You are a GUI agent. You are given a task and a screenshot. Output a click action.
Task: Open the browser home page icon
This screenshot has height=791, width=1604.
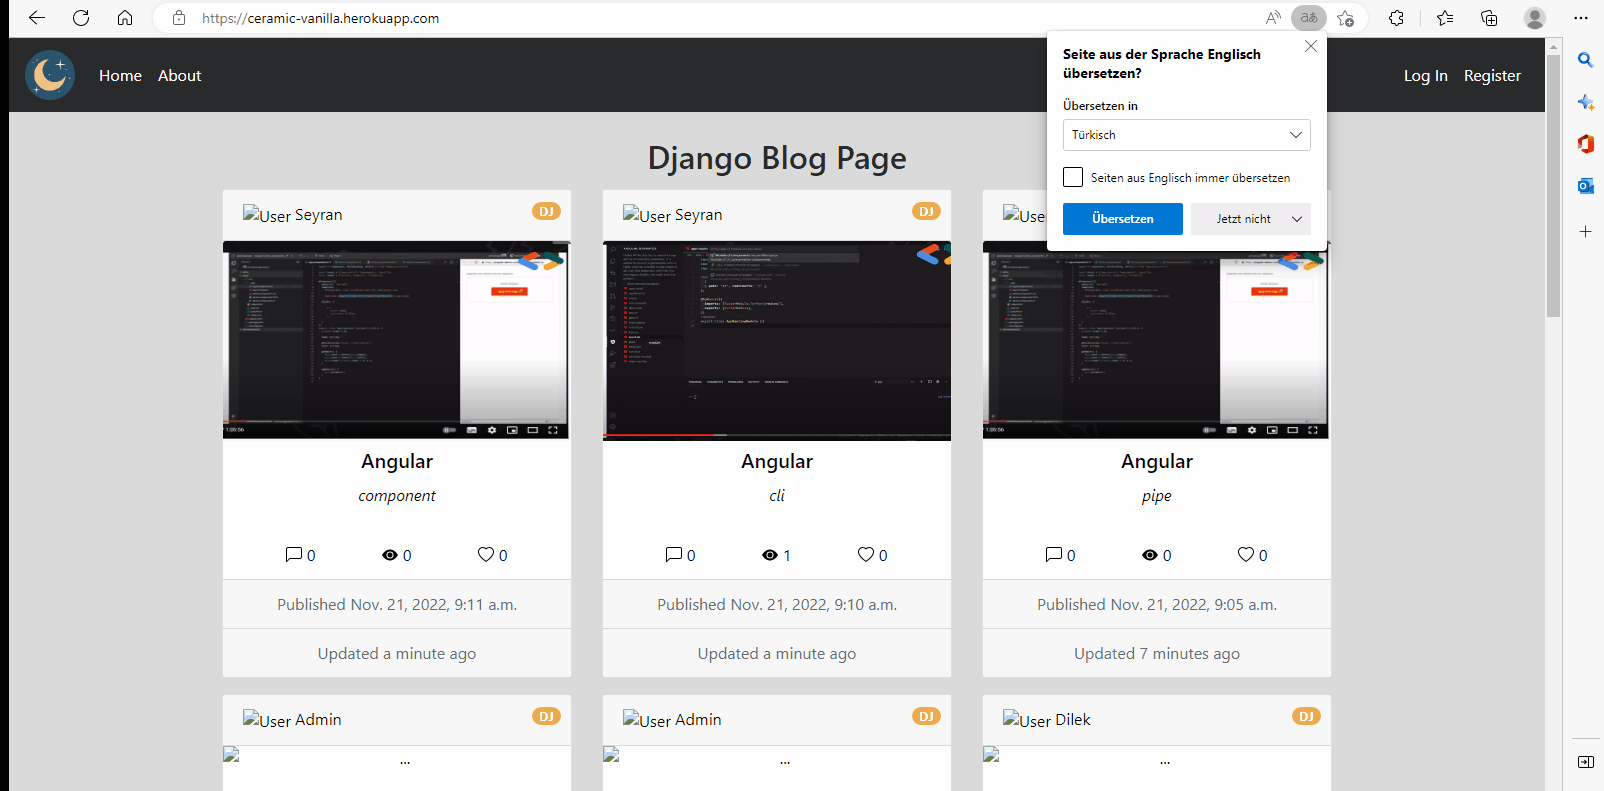[x=125, y=18]
